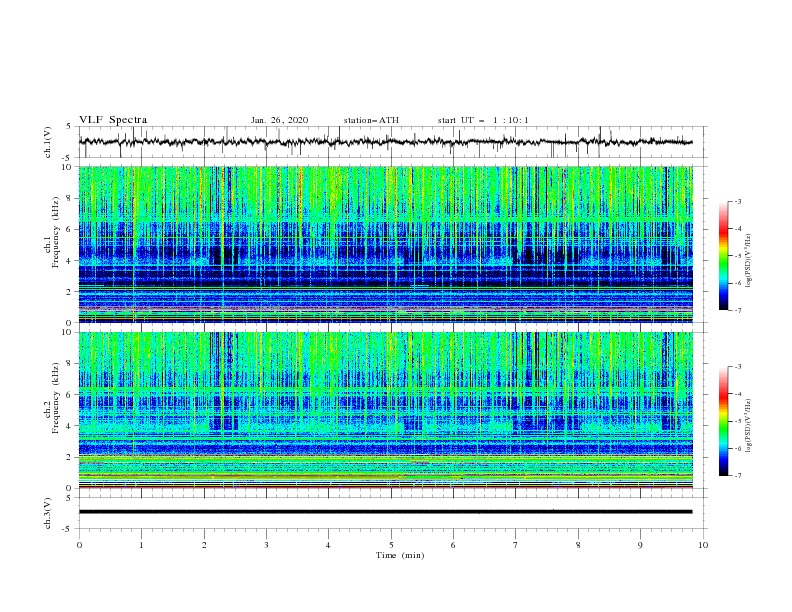Click the "-7" label on upper colorbar
The height and width of the screenshot is (612, 792).
[x=737, y=310]
